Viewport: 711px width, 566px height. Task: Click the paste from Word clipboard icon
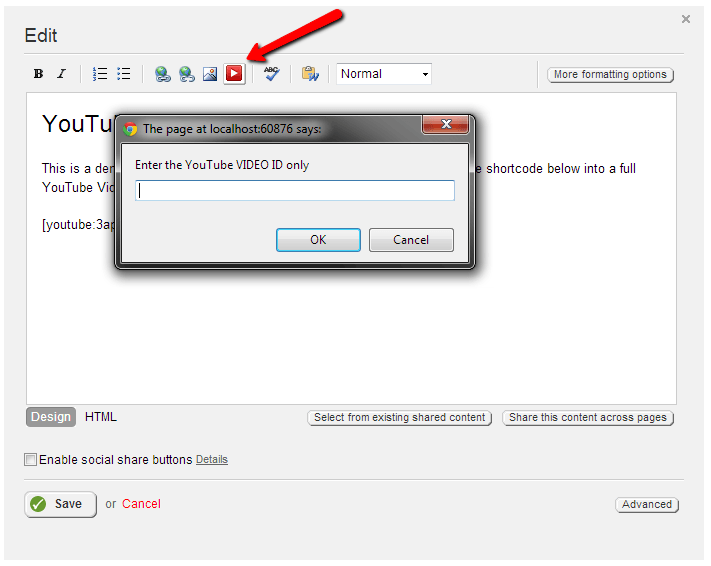(x=311, y=73)
